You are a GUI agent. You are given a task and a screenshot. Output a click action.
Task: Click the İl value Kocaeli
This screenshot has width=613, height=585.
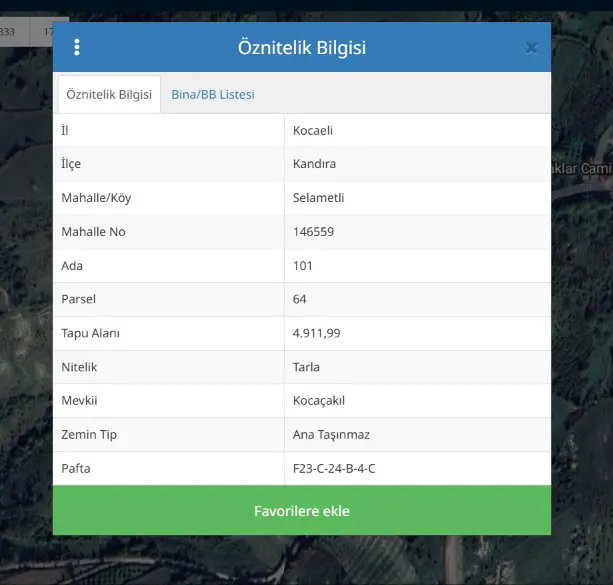coord(313,131)
